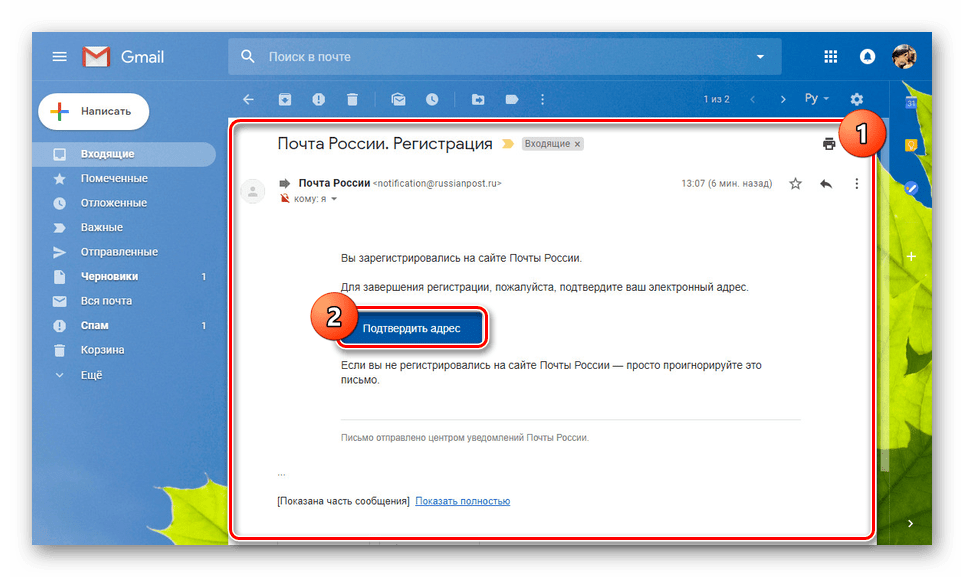Mark the message as unread
The image size is (964, 577).
[x=398, y=99]
